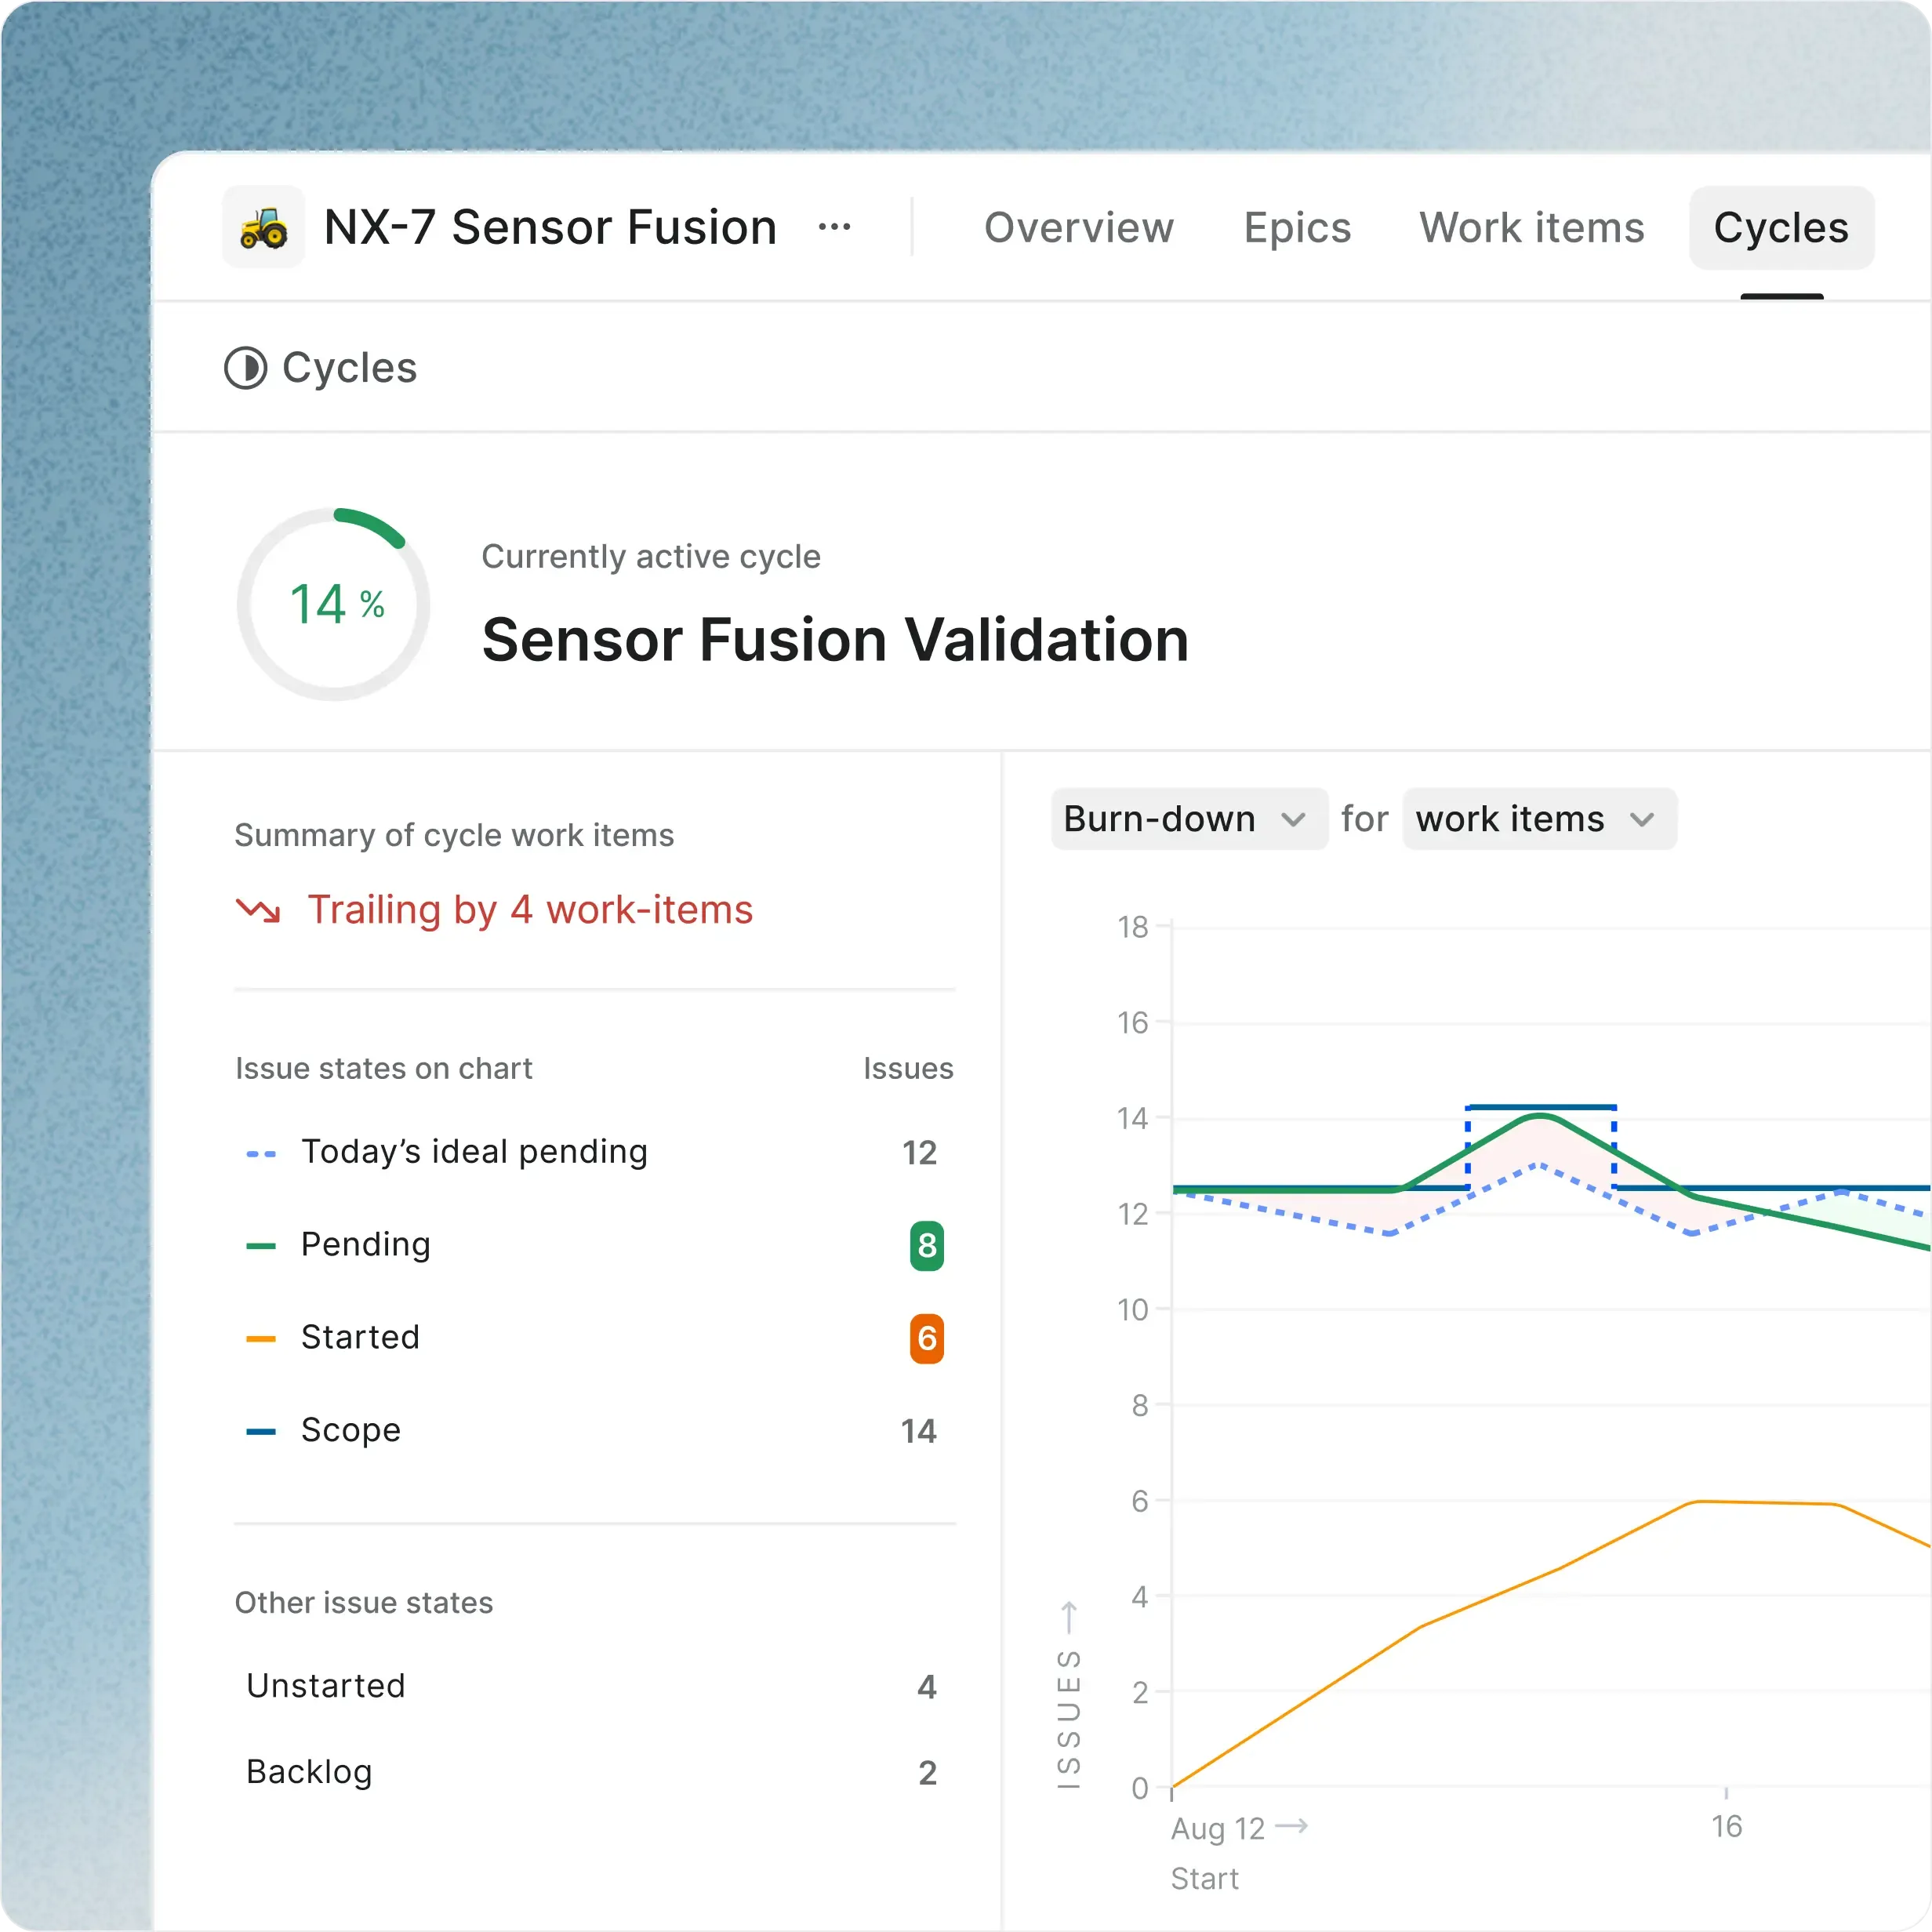1932x1932 pixels.
Task: Toggle the Pending series in legend
Action: click(366, 1245)
